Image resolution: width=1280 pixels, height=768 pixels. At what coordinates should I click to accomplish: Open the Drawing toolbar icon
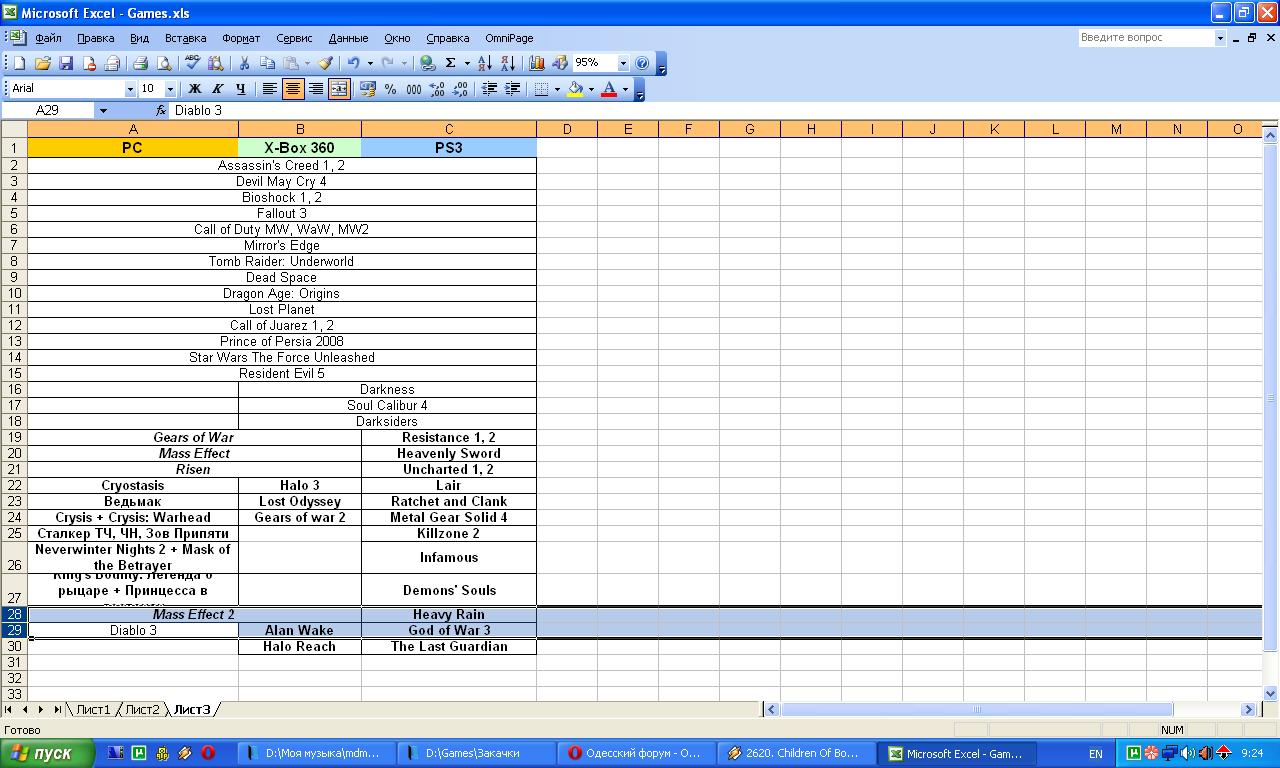point(560,63)
